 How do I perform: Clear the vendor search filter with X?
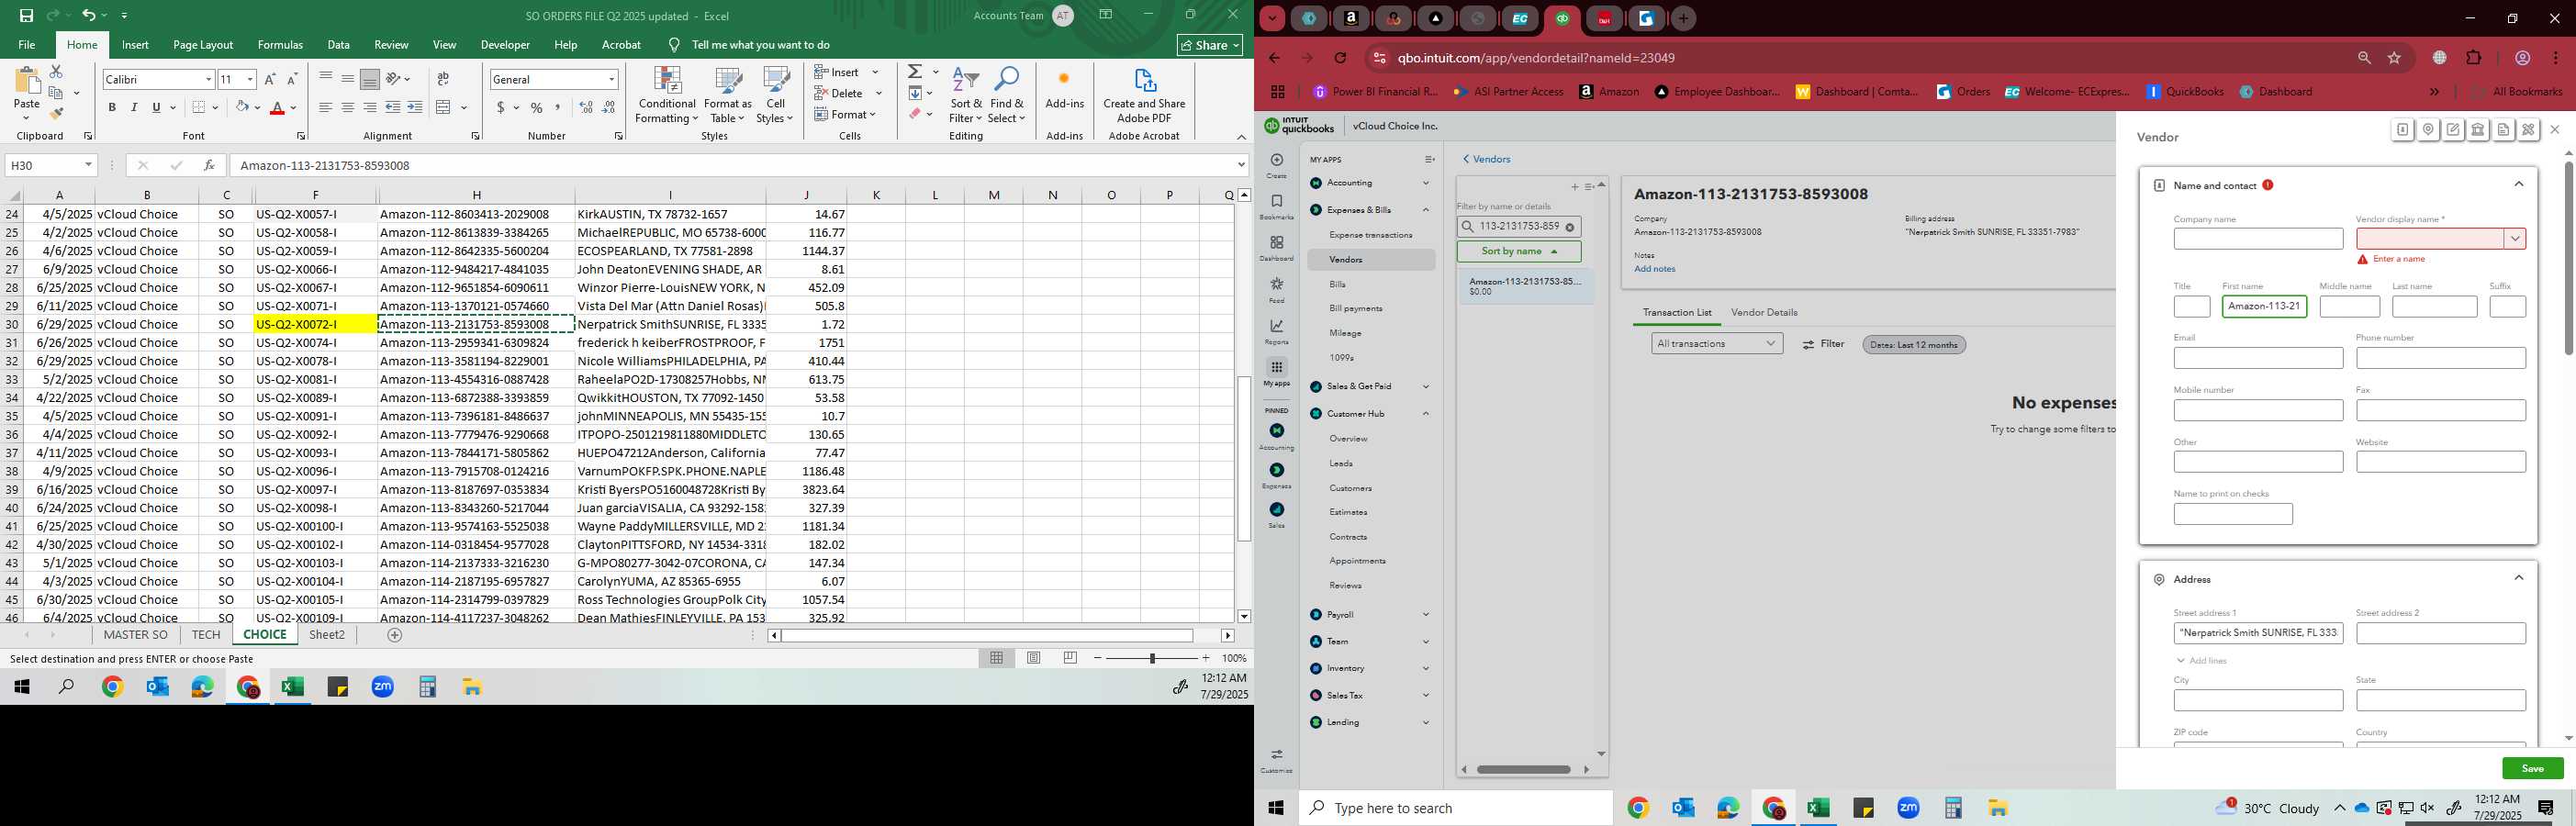pyautogui.click(x=1570, y=227)
